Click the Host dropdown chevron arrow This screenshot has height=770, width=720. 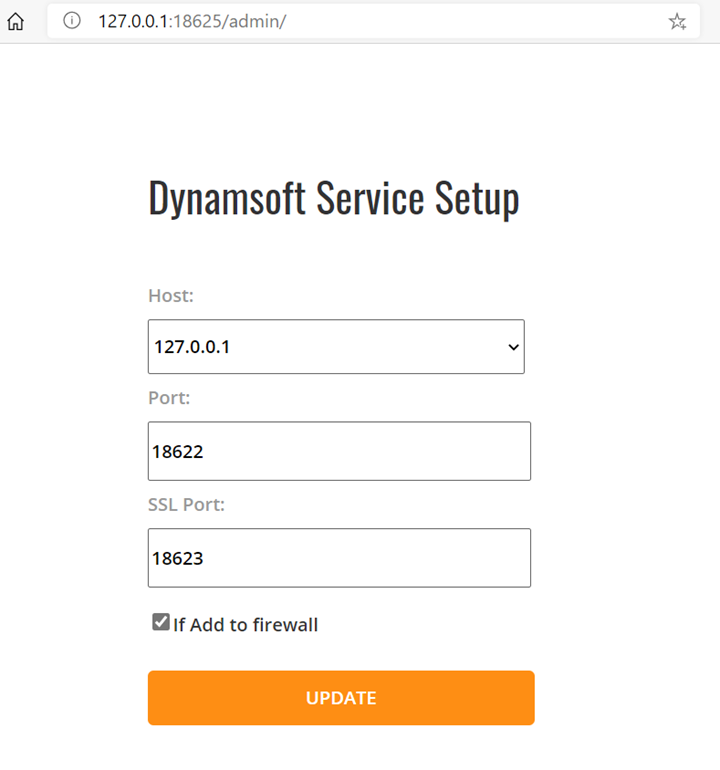pyautogui.click(x=513, y=347)
